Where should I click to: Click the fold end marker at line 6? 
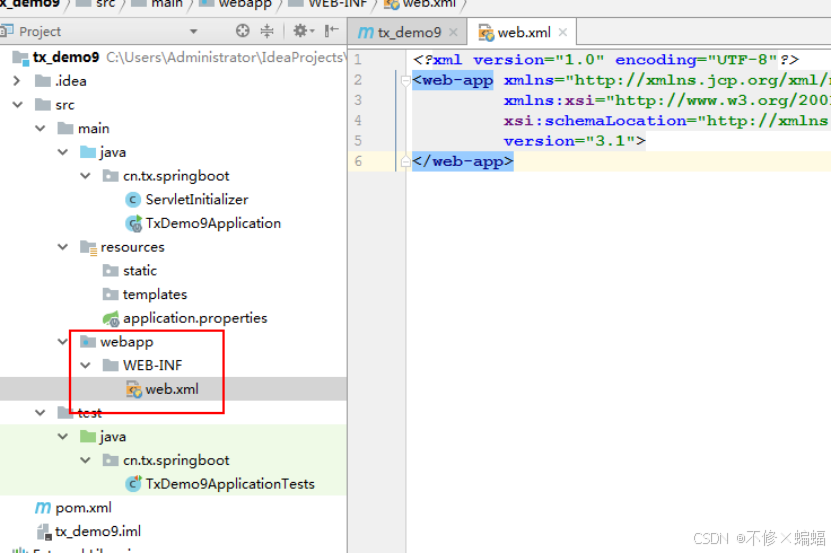click(405, 161)
